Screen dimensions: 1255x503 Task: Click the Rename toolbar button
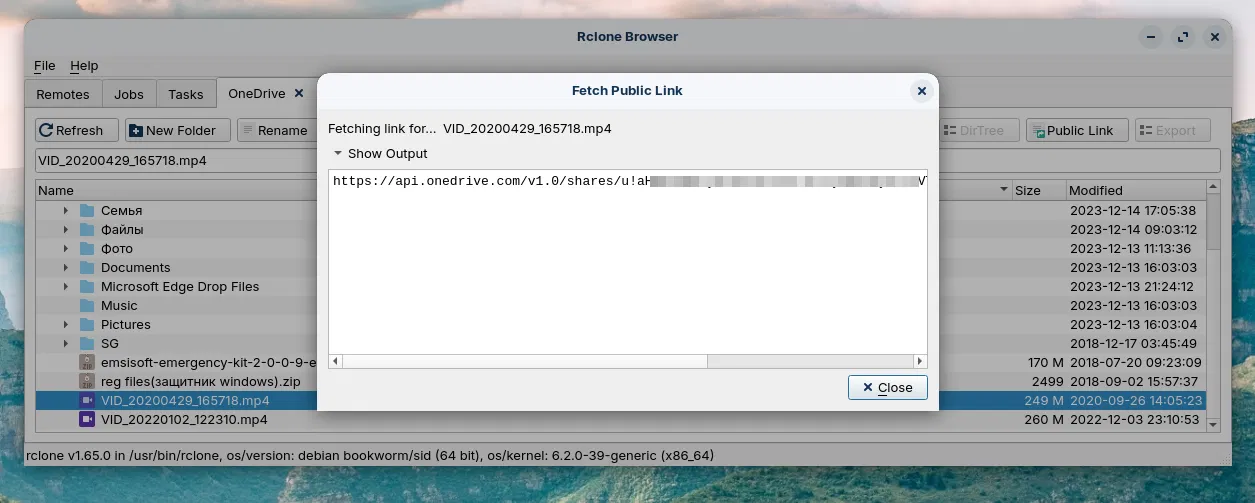(276, 130)
